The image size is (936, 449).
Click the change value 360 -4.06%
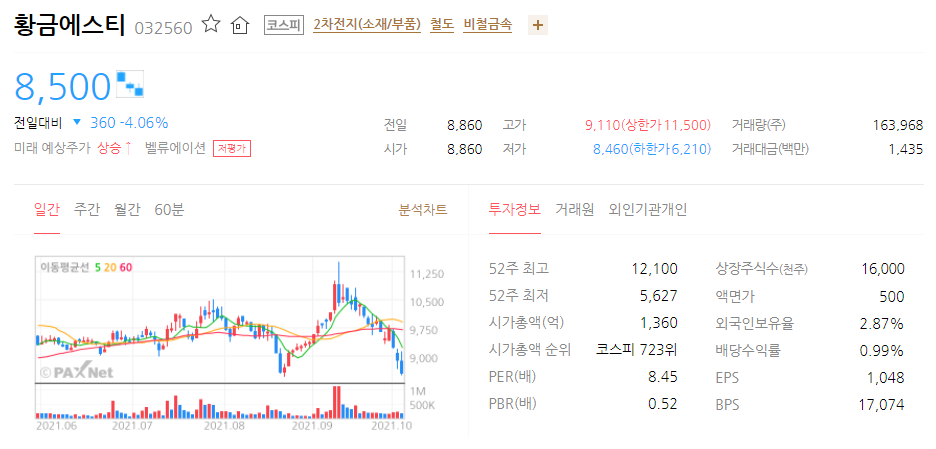click(129, 123)
